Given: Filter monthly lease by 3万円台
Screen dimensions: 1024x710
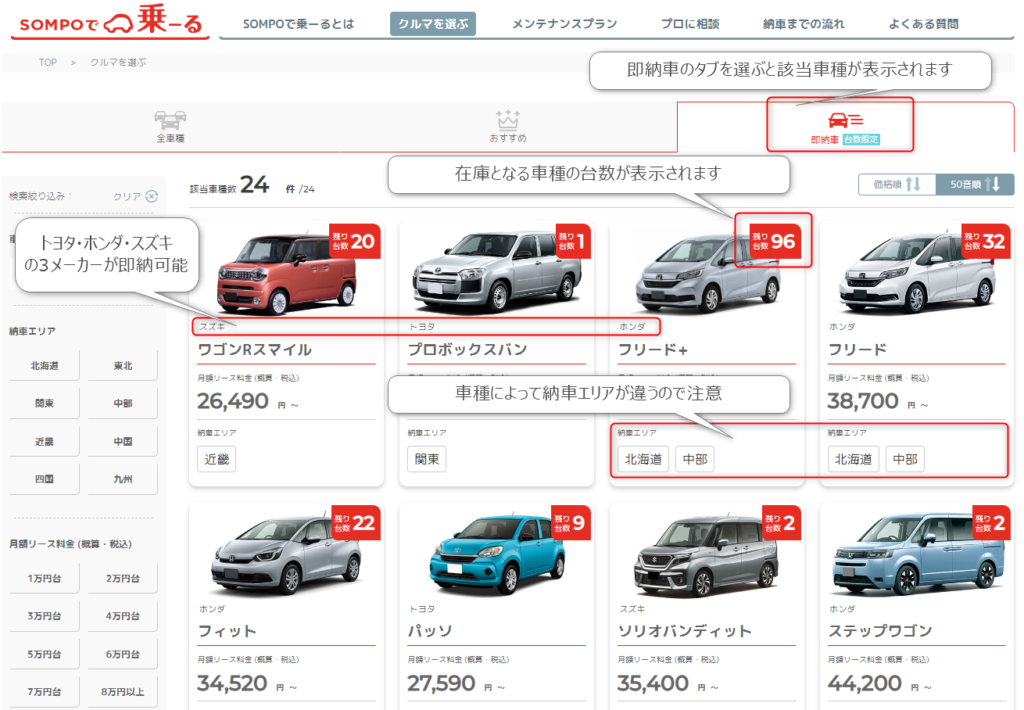Looking at the screenshot, I should click(44, 616).
